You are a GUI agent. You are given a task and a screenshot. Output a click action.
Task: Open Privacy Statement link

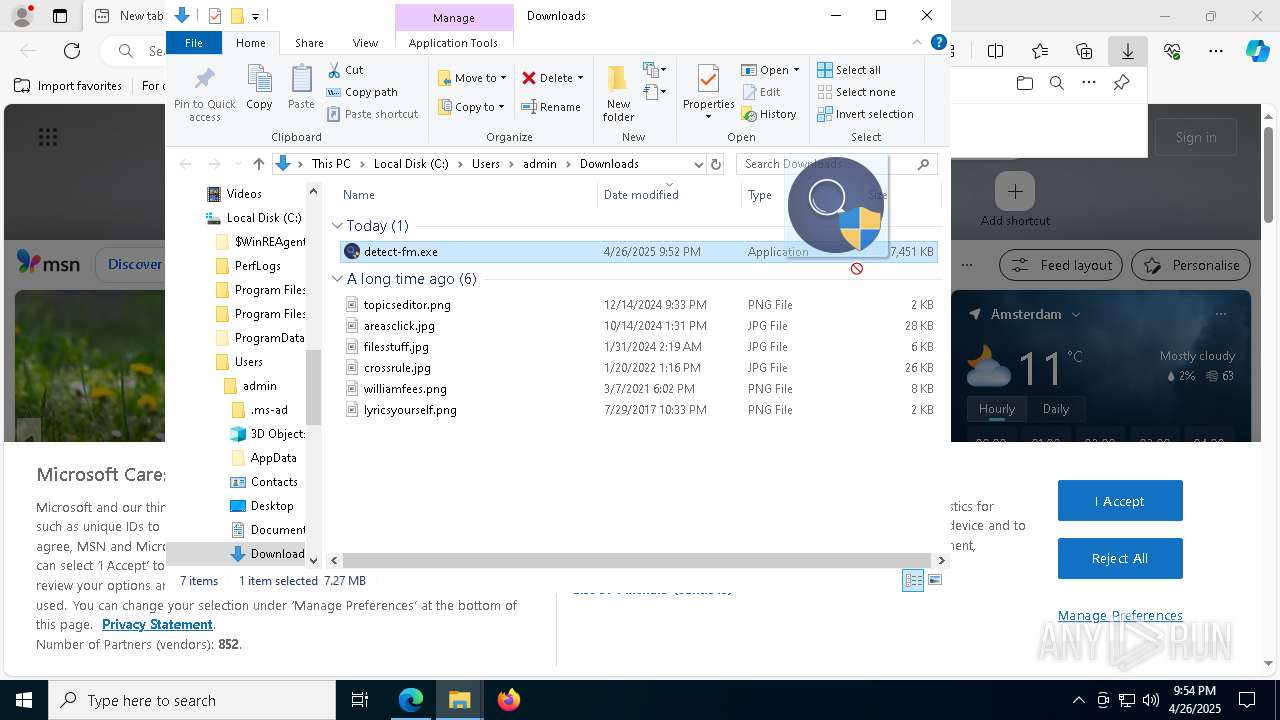click(x=157, y=624)
